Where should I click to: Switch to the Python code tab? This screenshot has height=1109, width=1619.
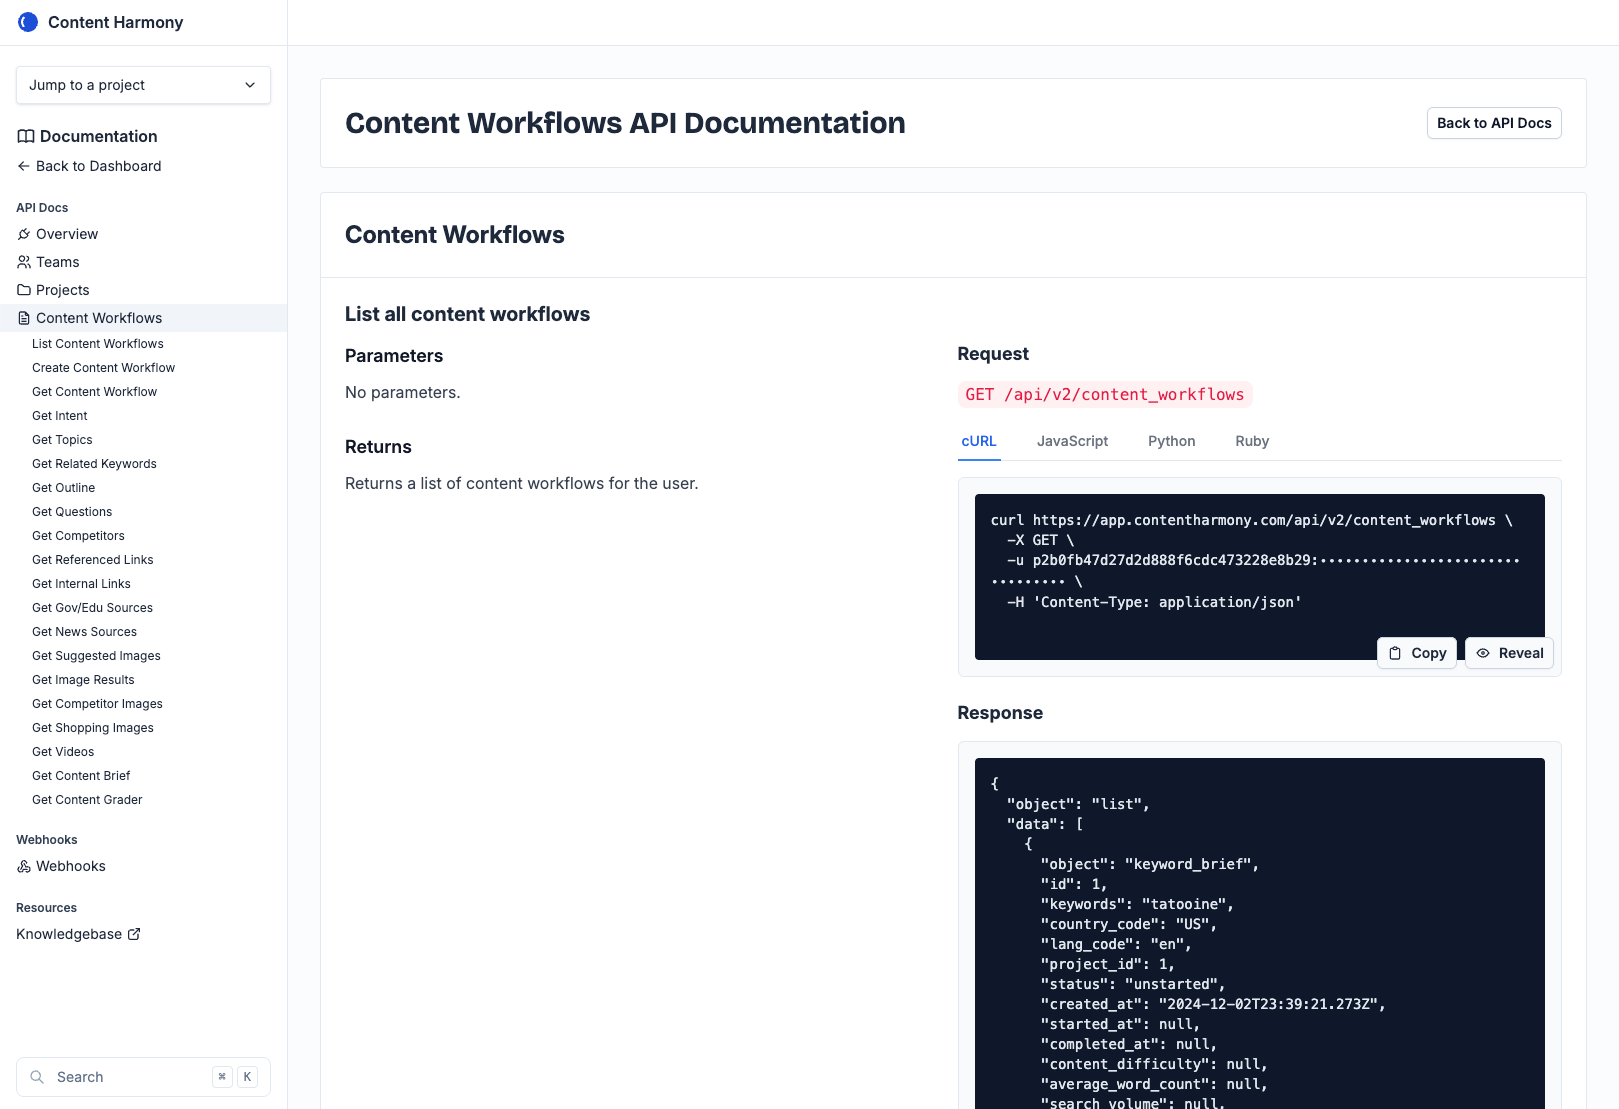click(x=1171, y=441)
